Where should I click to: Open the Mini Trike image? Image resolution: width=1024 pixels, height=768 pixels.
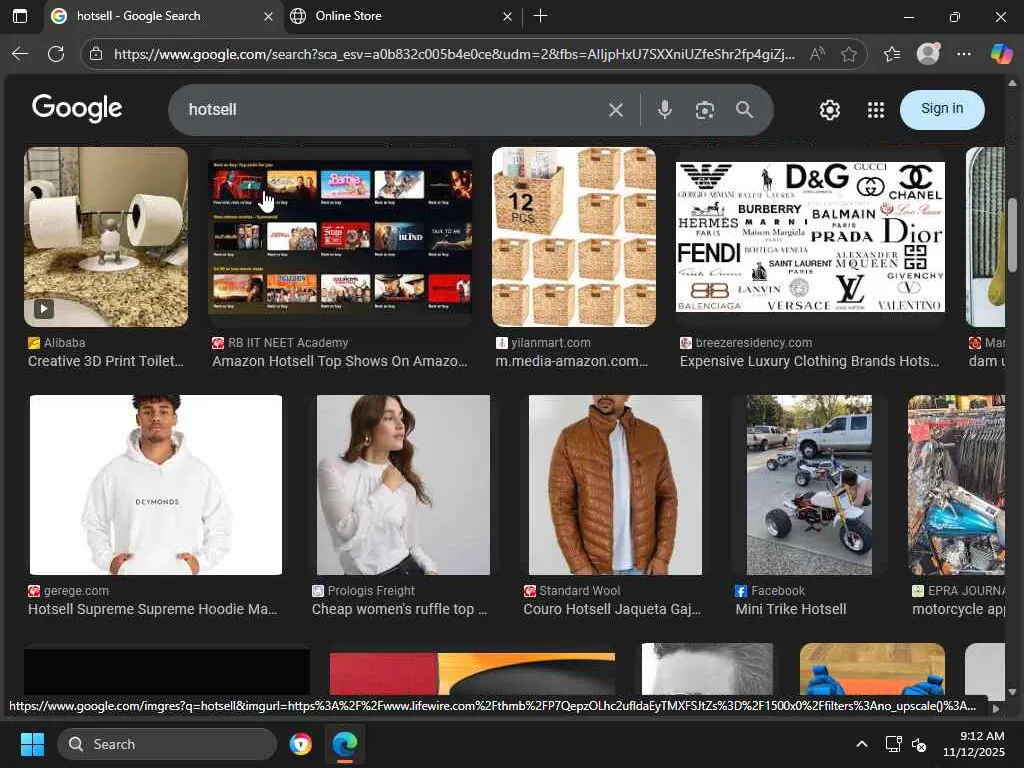(x=809, y=485)
